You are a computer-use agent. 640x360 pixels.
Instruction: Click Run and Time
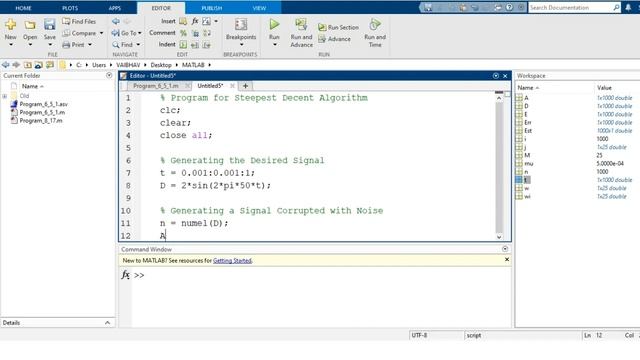[375, 33]
